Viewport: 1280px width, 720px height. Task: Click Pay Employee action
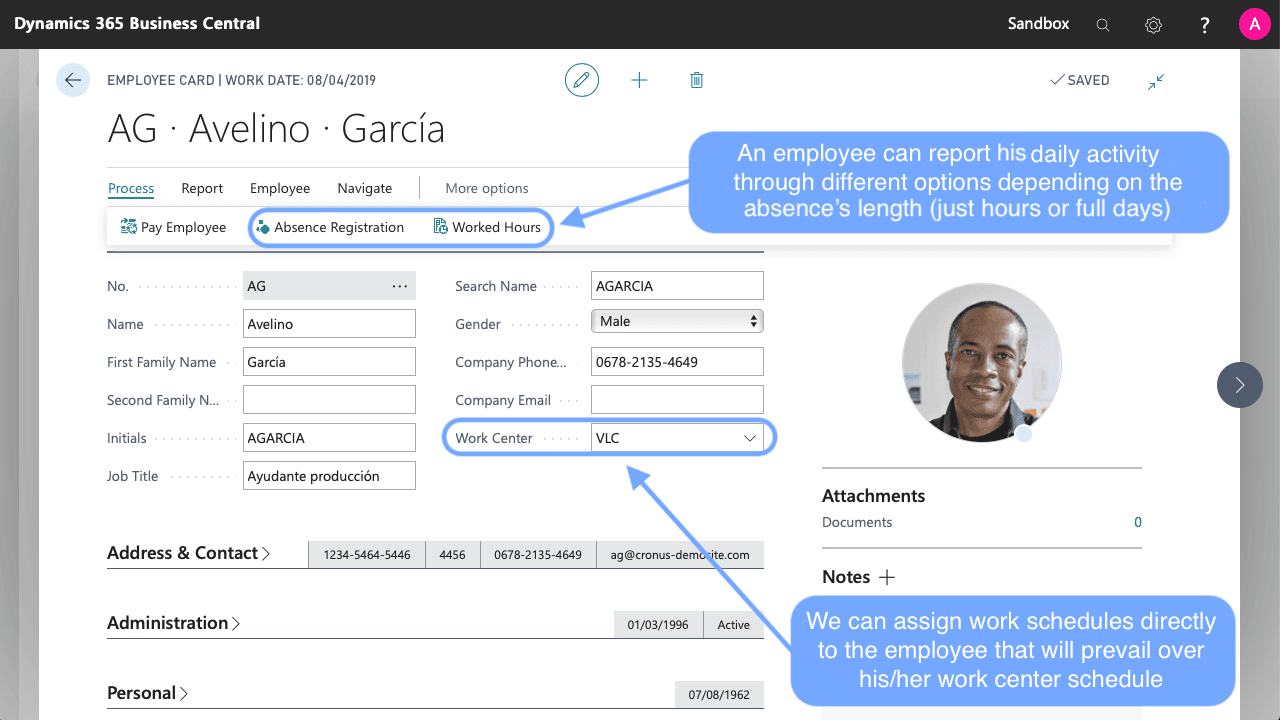173,227
